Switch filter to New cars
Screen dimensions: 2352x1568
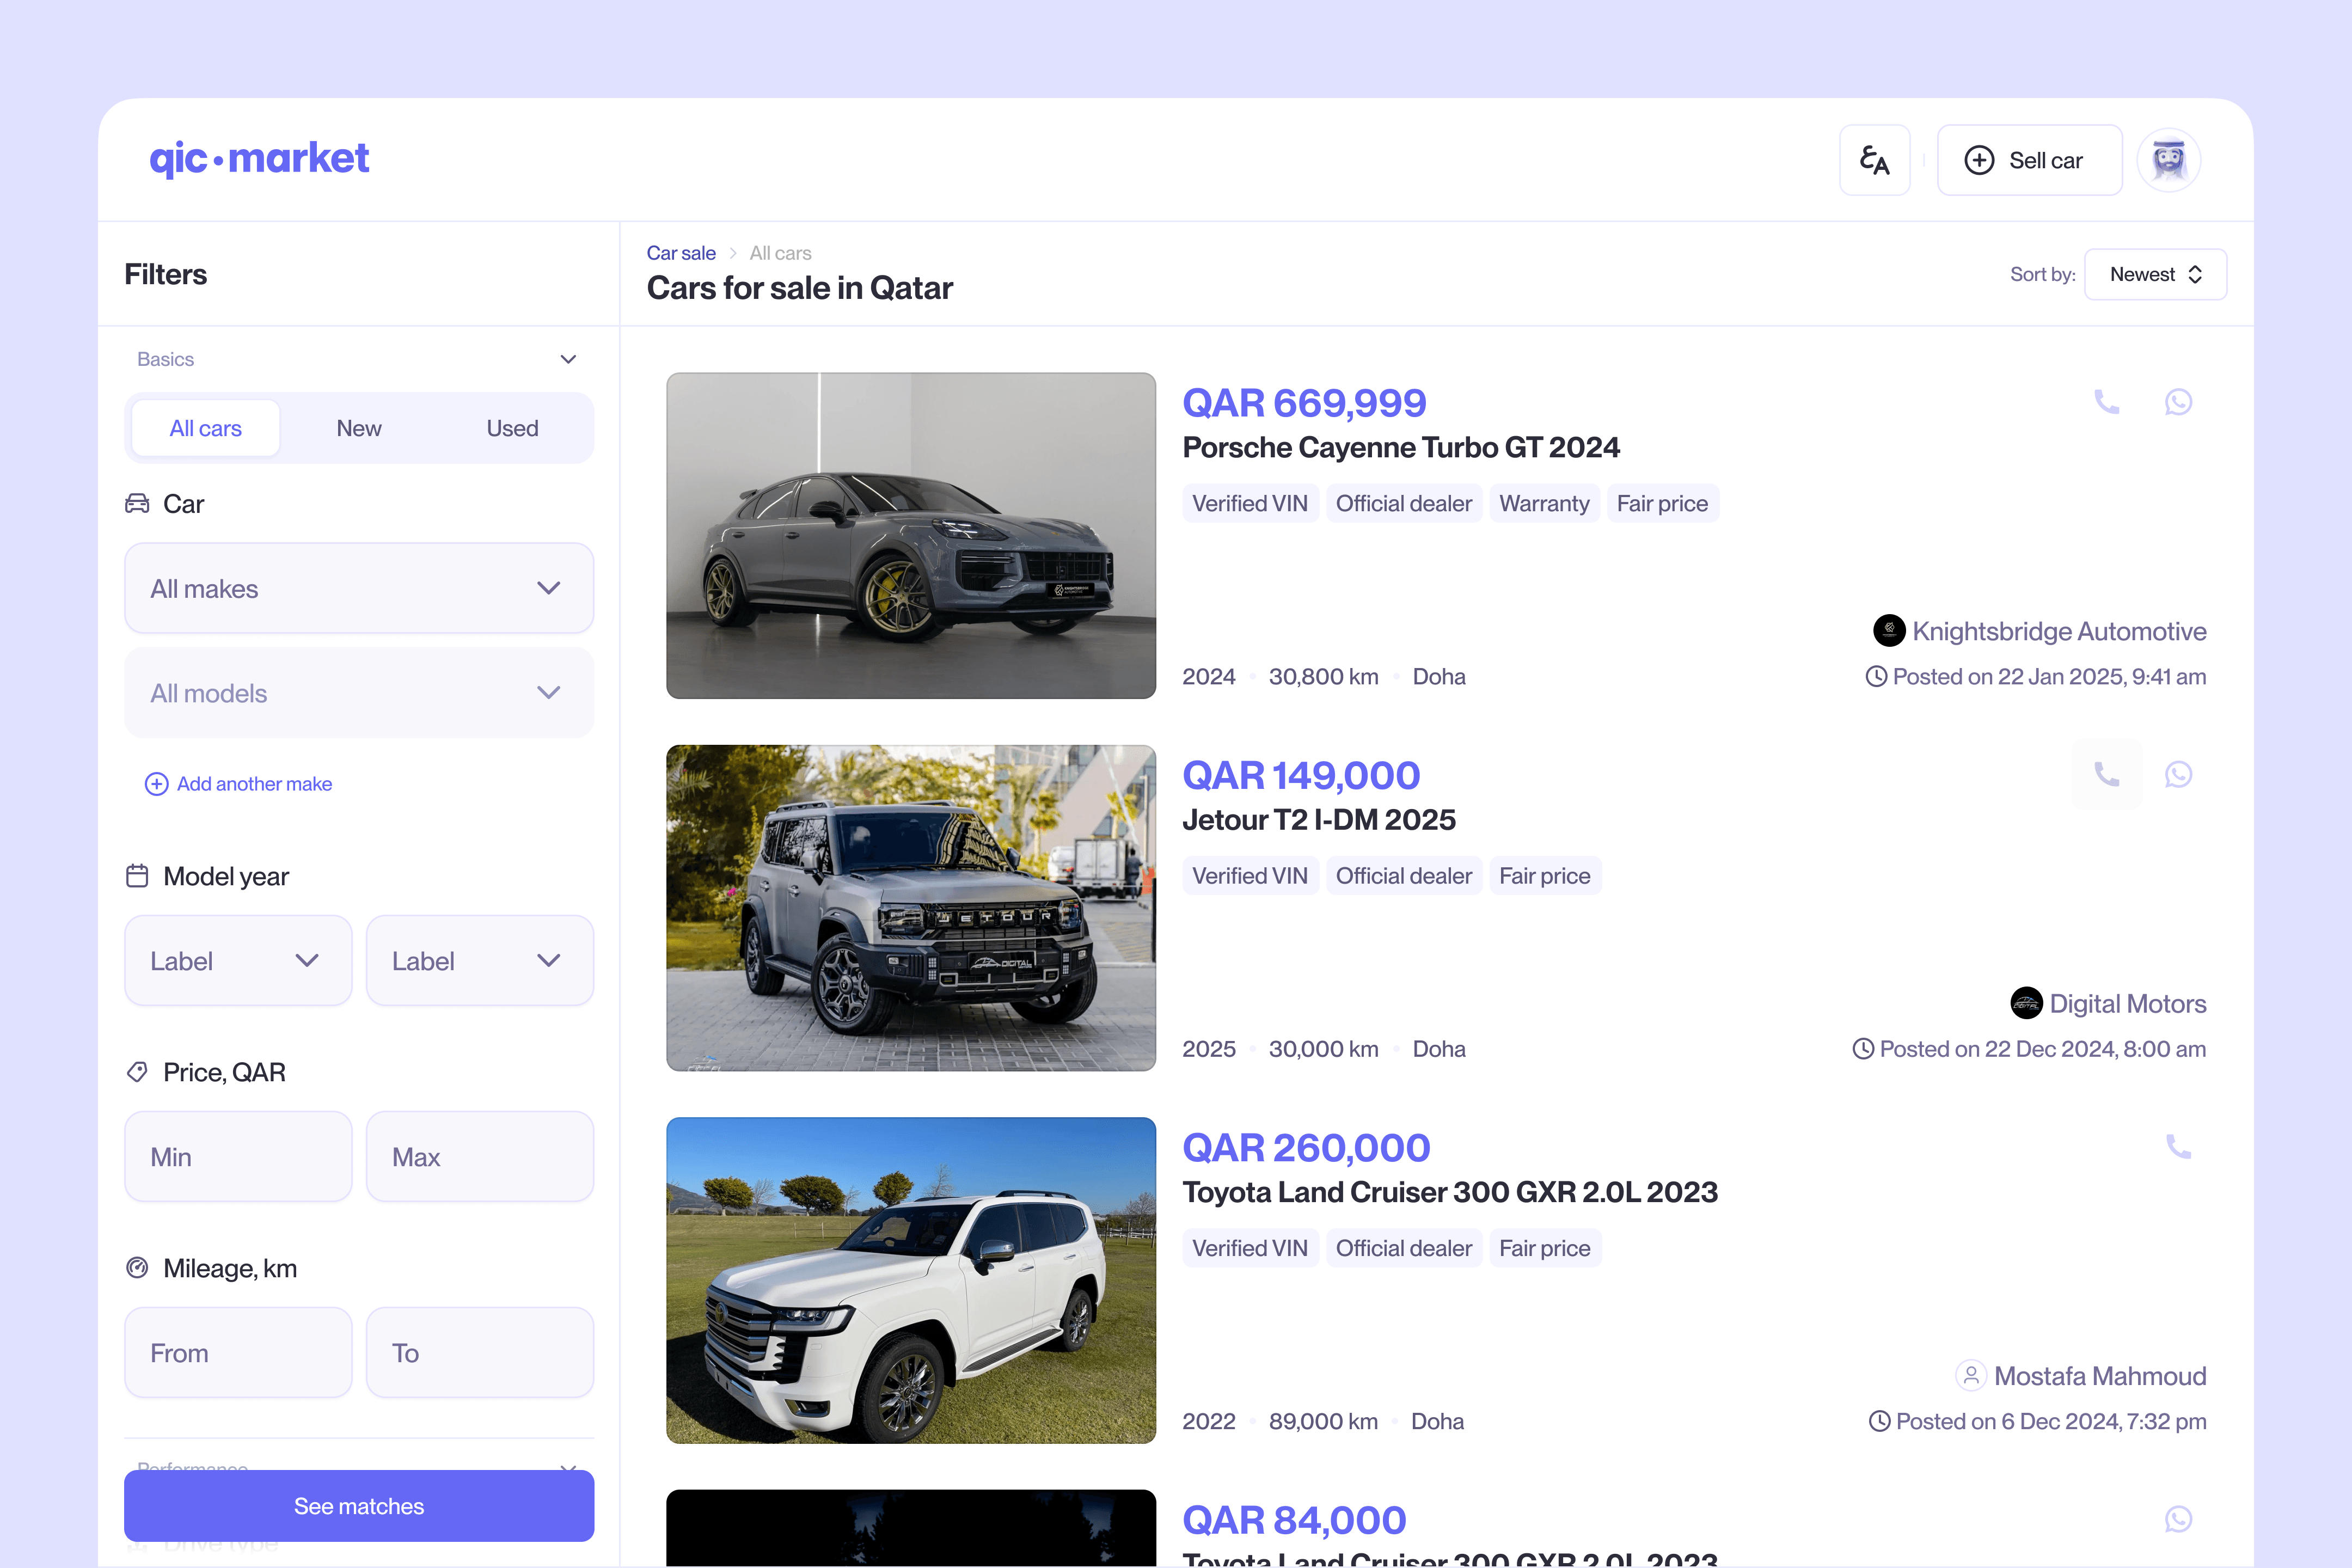point(358,428)
